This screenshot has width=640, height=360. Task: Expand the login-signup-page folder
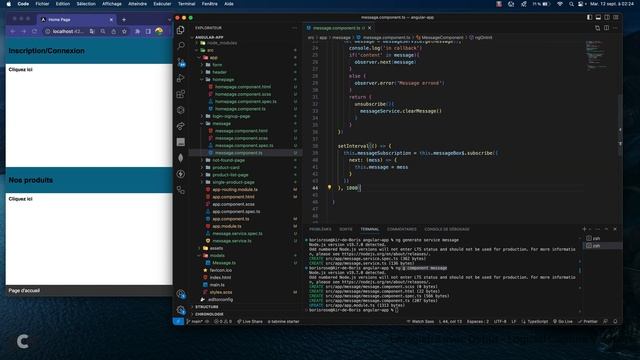point(231,116)
